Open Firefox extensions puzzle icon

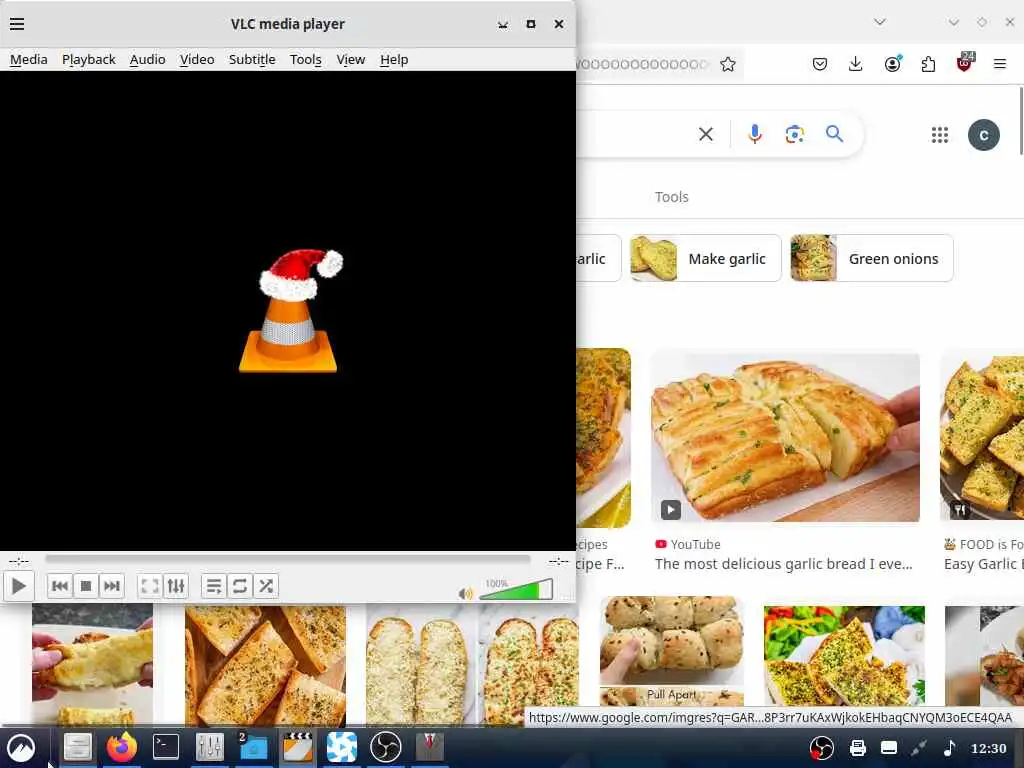(928, 64)
